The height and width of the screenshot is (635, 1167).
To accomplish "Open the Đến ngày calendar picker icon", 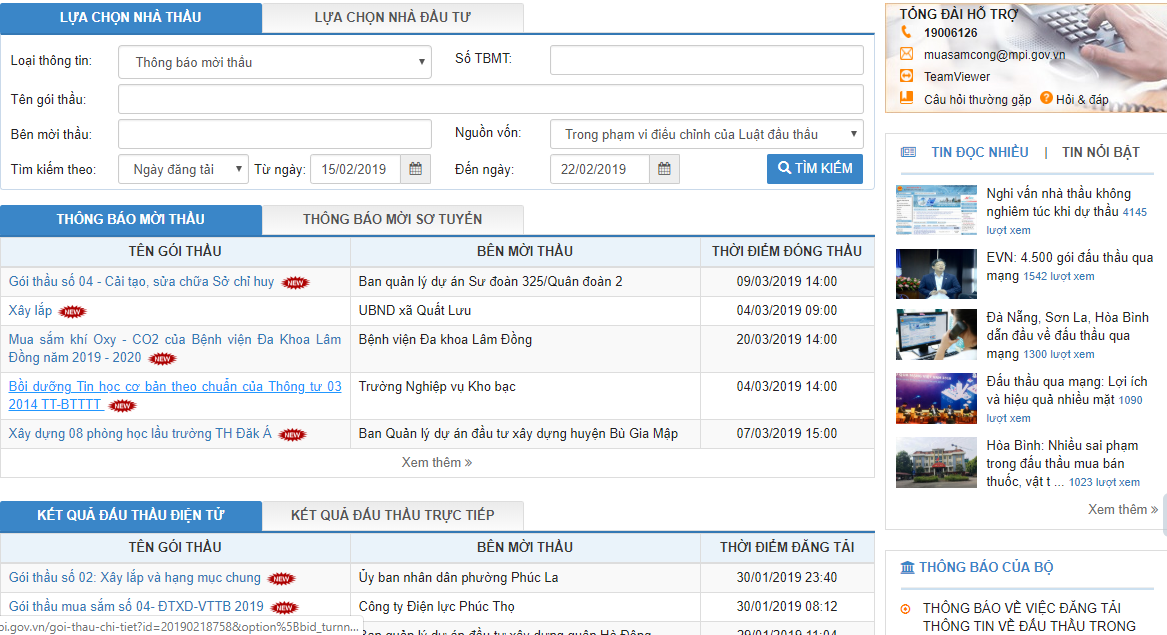I will click(x=663, y=169).
